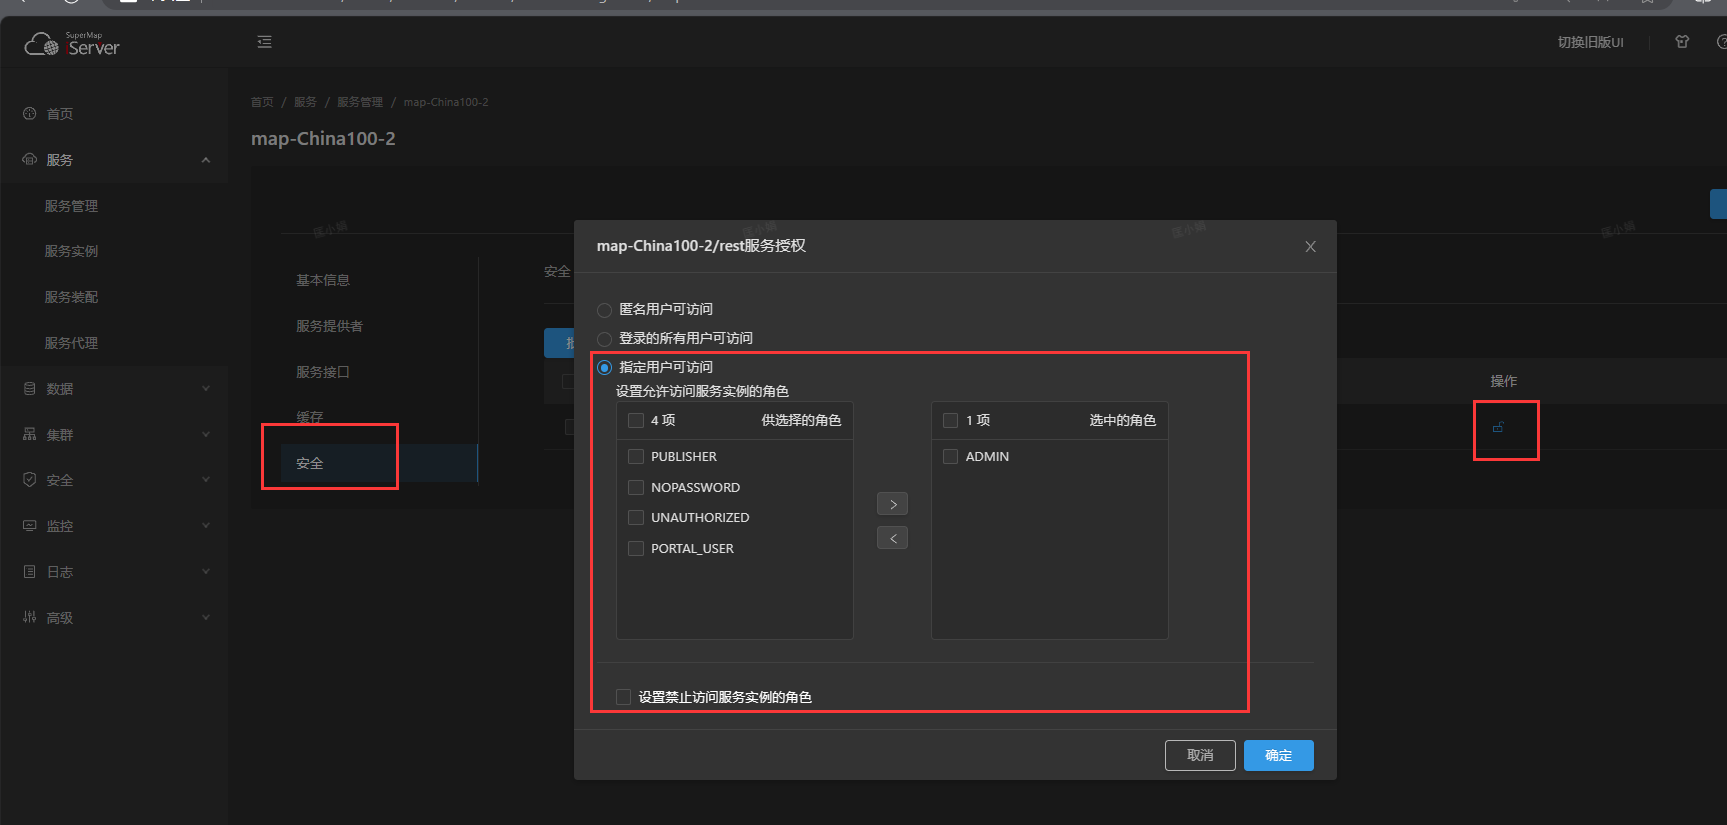The image size is (1727, 825).
Task: Move selected roles left with arrow button
Action: [892, 538]
